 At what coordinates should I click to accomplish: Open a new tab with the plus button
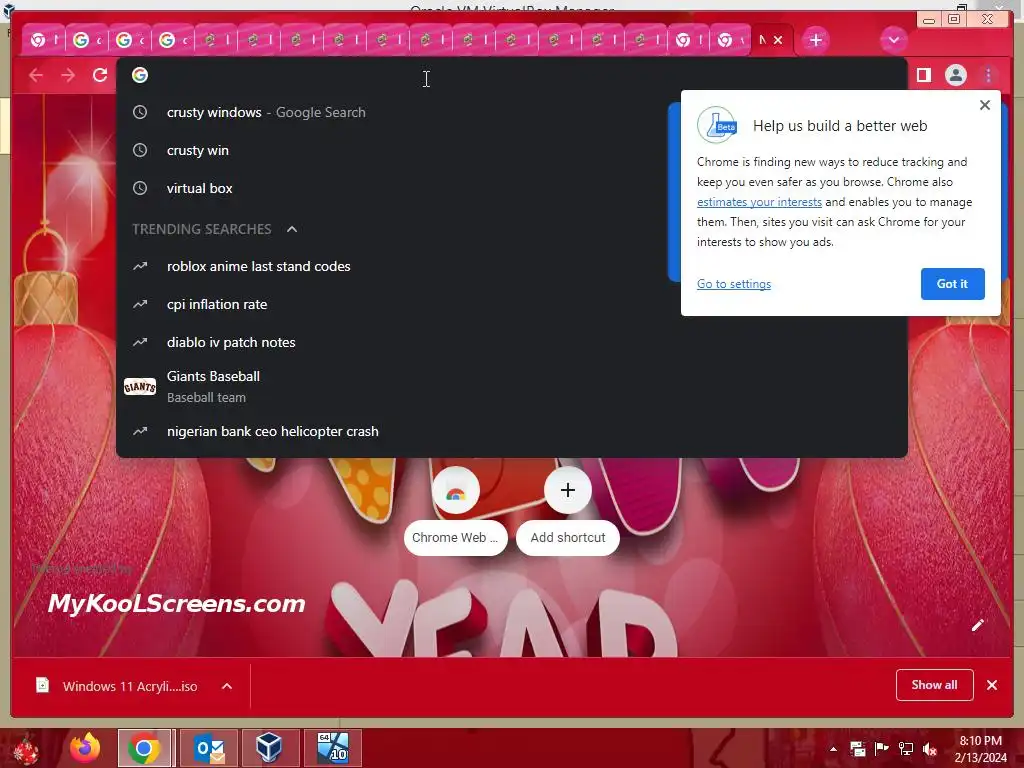click(815, 40)
